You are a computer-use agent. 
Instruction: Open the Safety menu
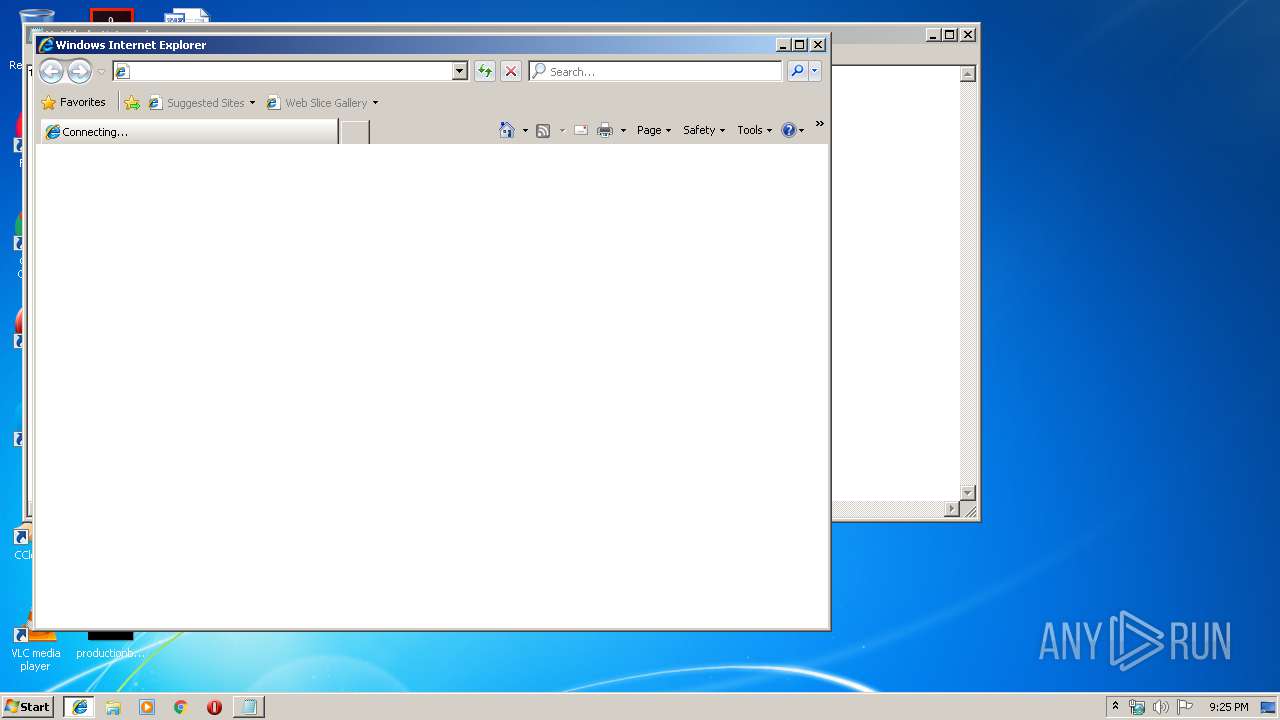tap(704, 130)
